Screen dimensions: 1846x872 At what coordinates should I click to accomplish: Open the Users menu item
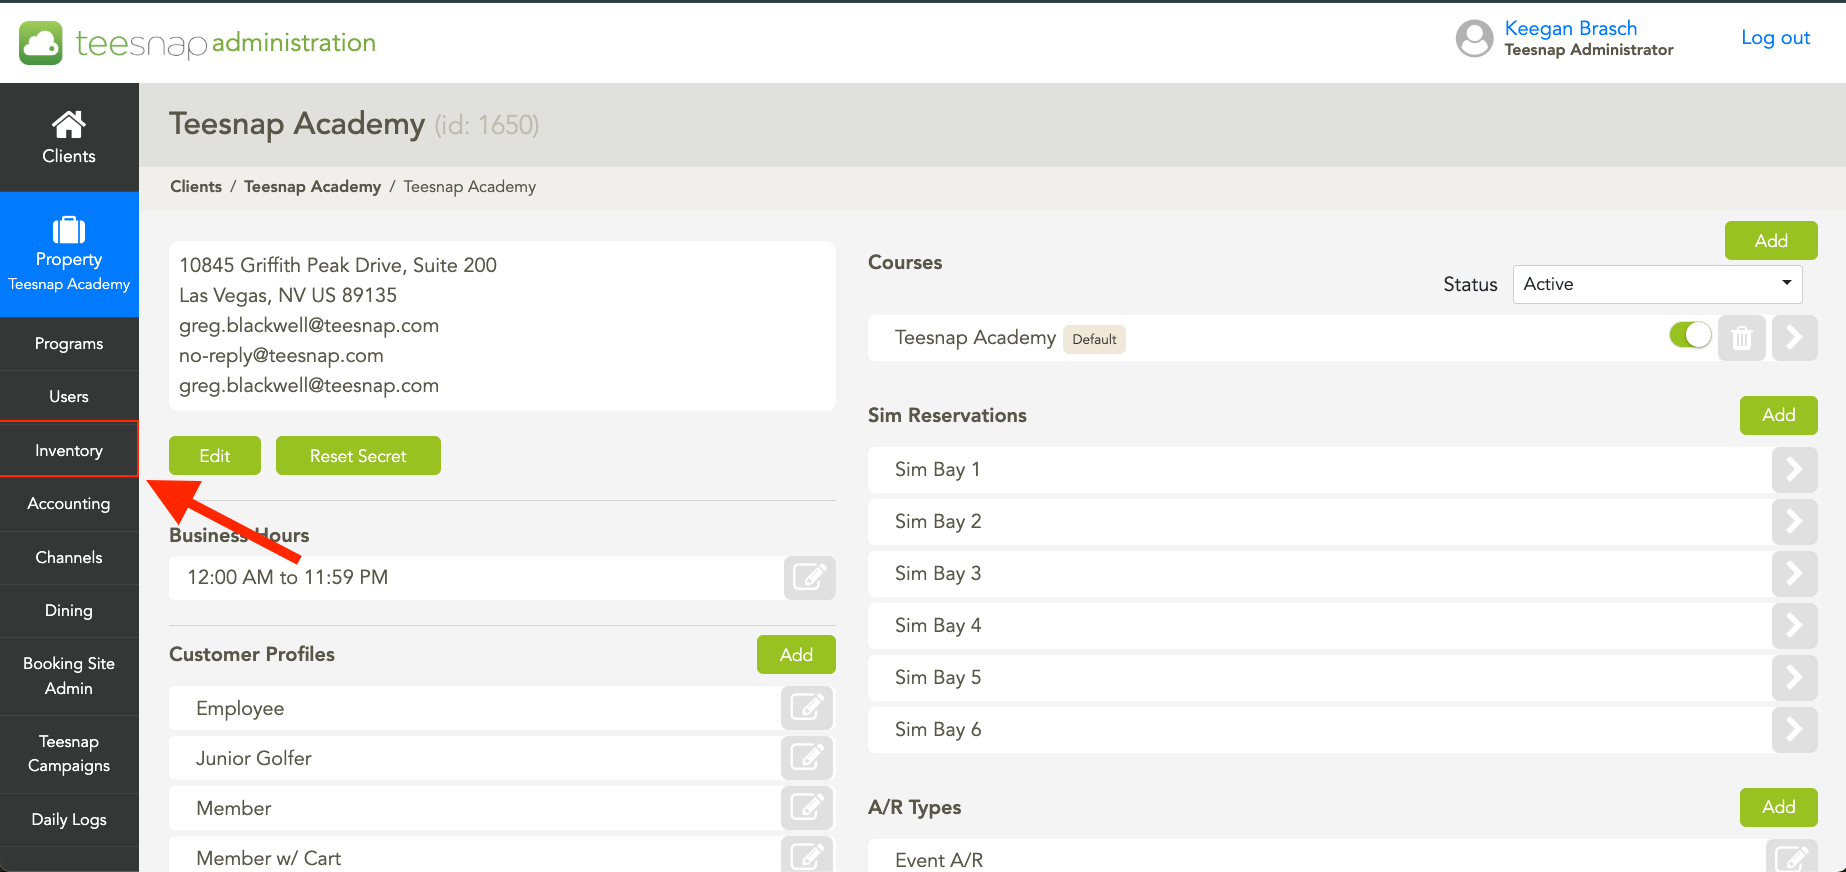coord(69,397)
